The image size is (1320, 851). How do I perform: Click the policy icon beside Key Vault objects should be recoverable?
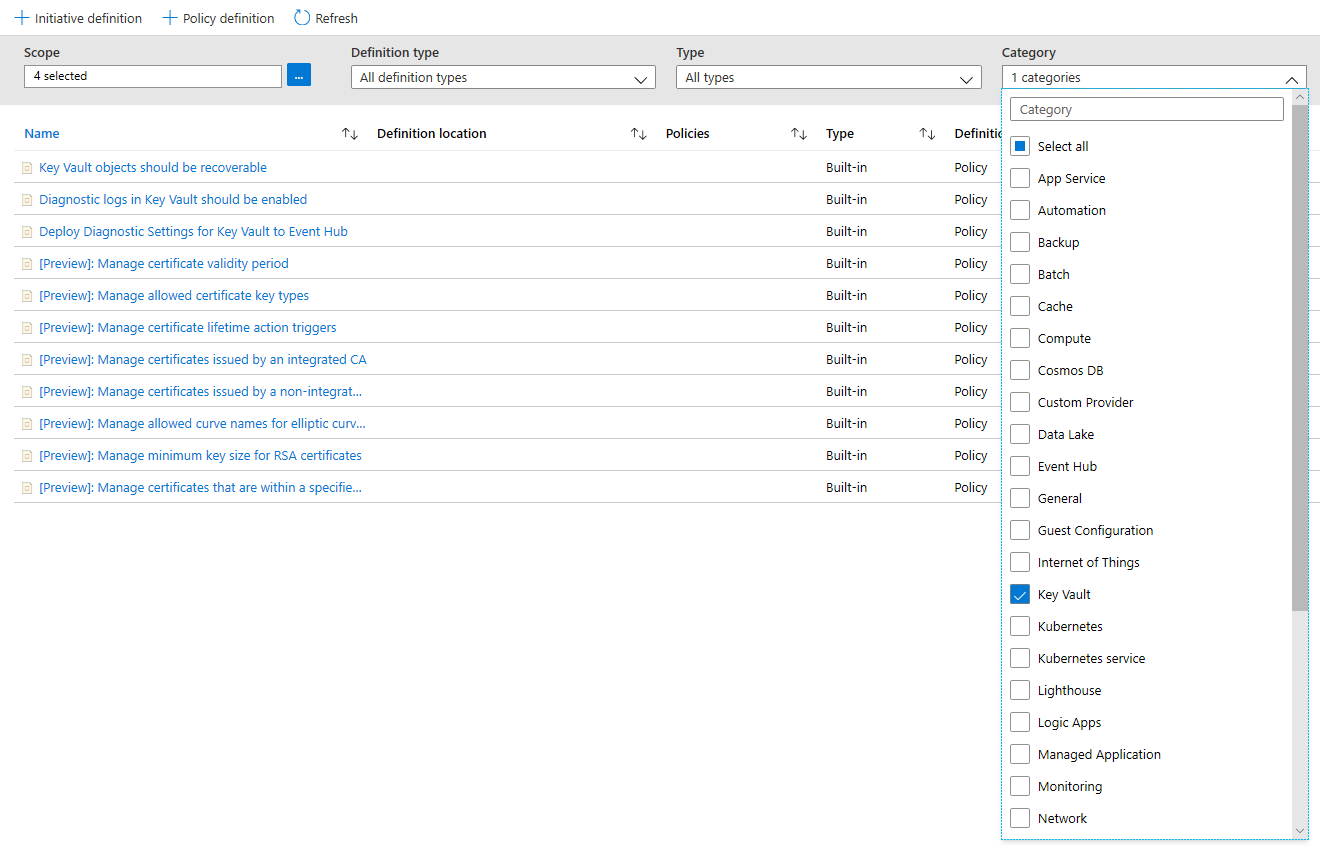tap(26, 167)
